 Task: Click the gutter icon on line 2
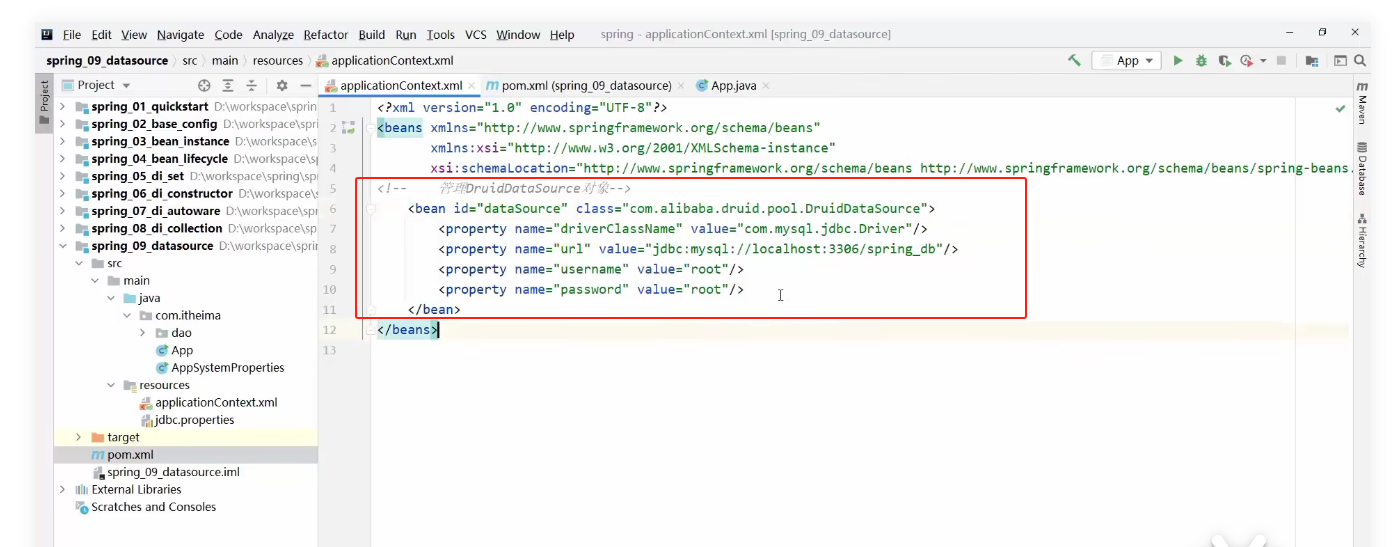[x=348, y=128]
